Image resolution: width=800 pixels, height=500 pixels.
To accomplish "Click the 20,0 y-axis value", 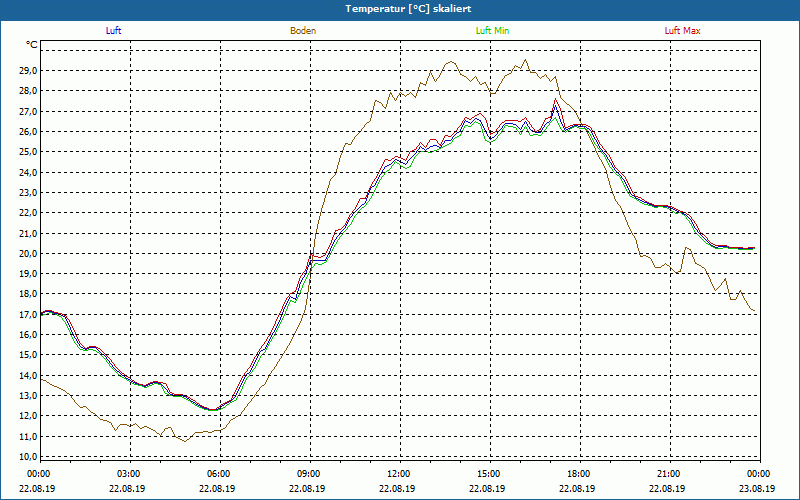I will [28, 254].
